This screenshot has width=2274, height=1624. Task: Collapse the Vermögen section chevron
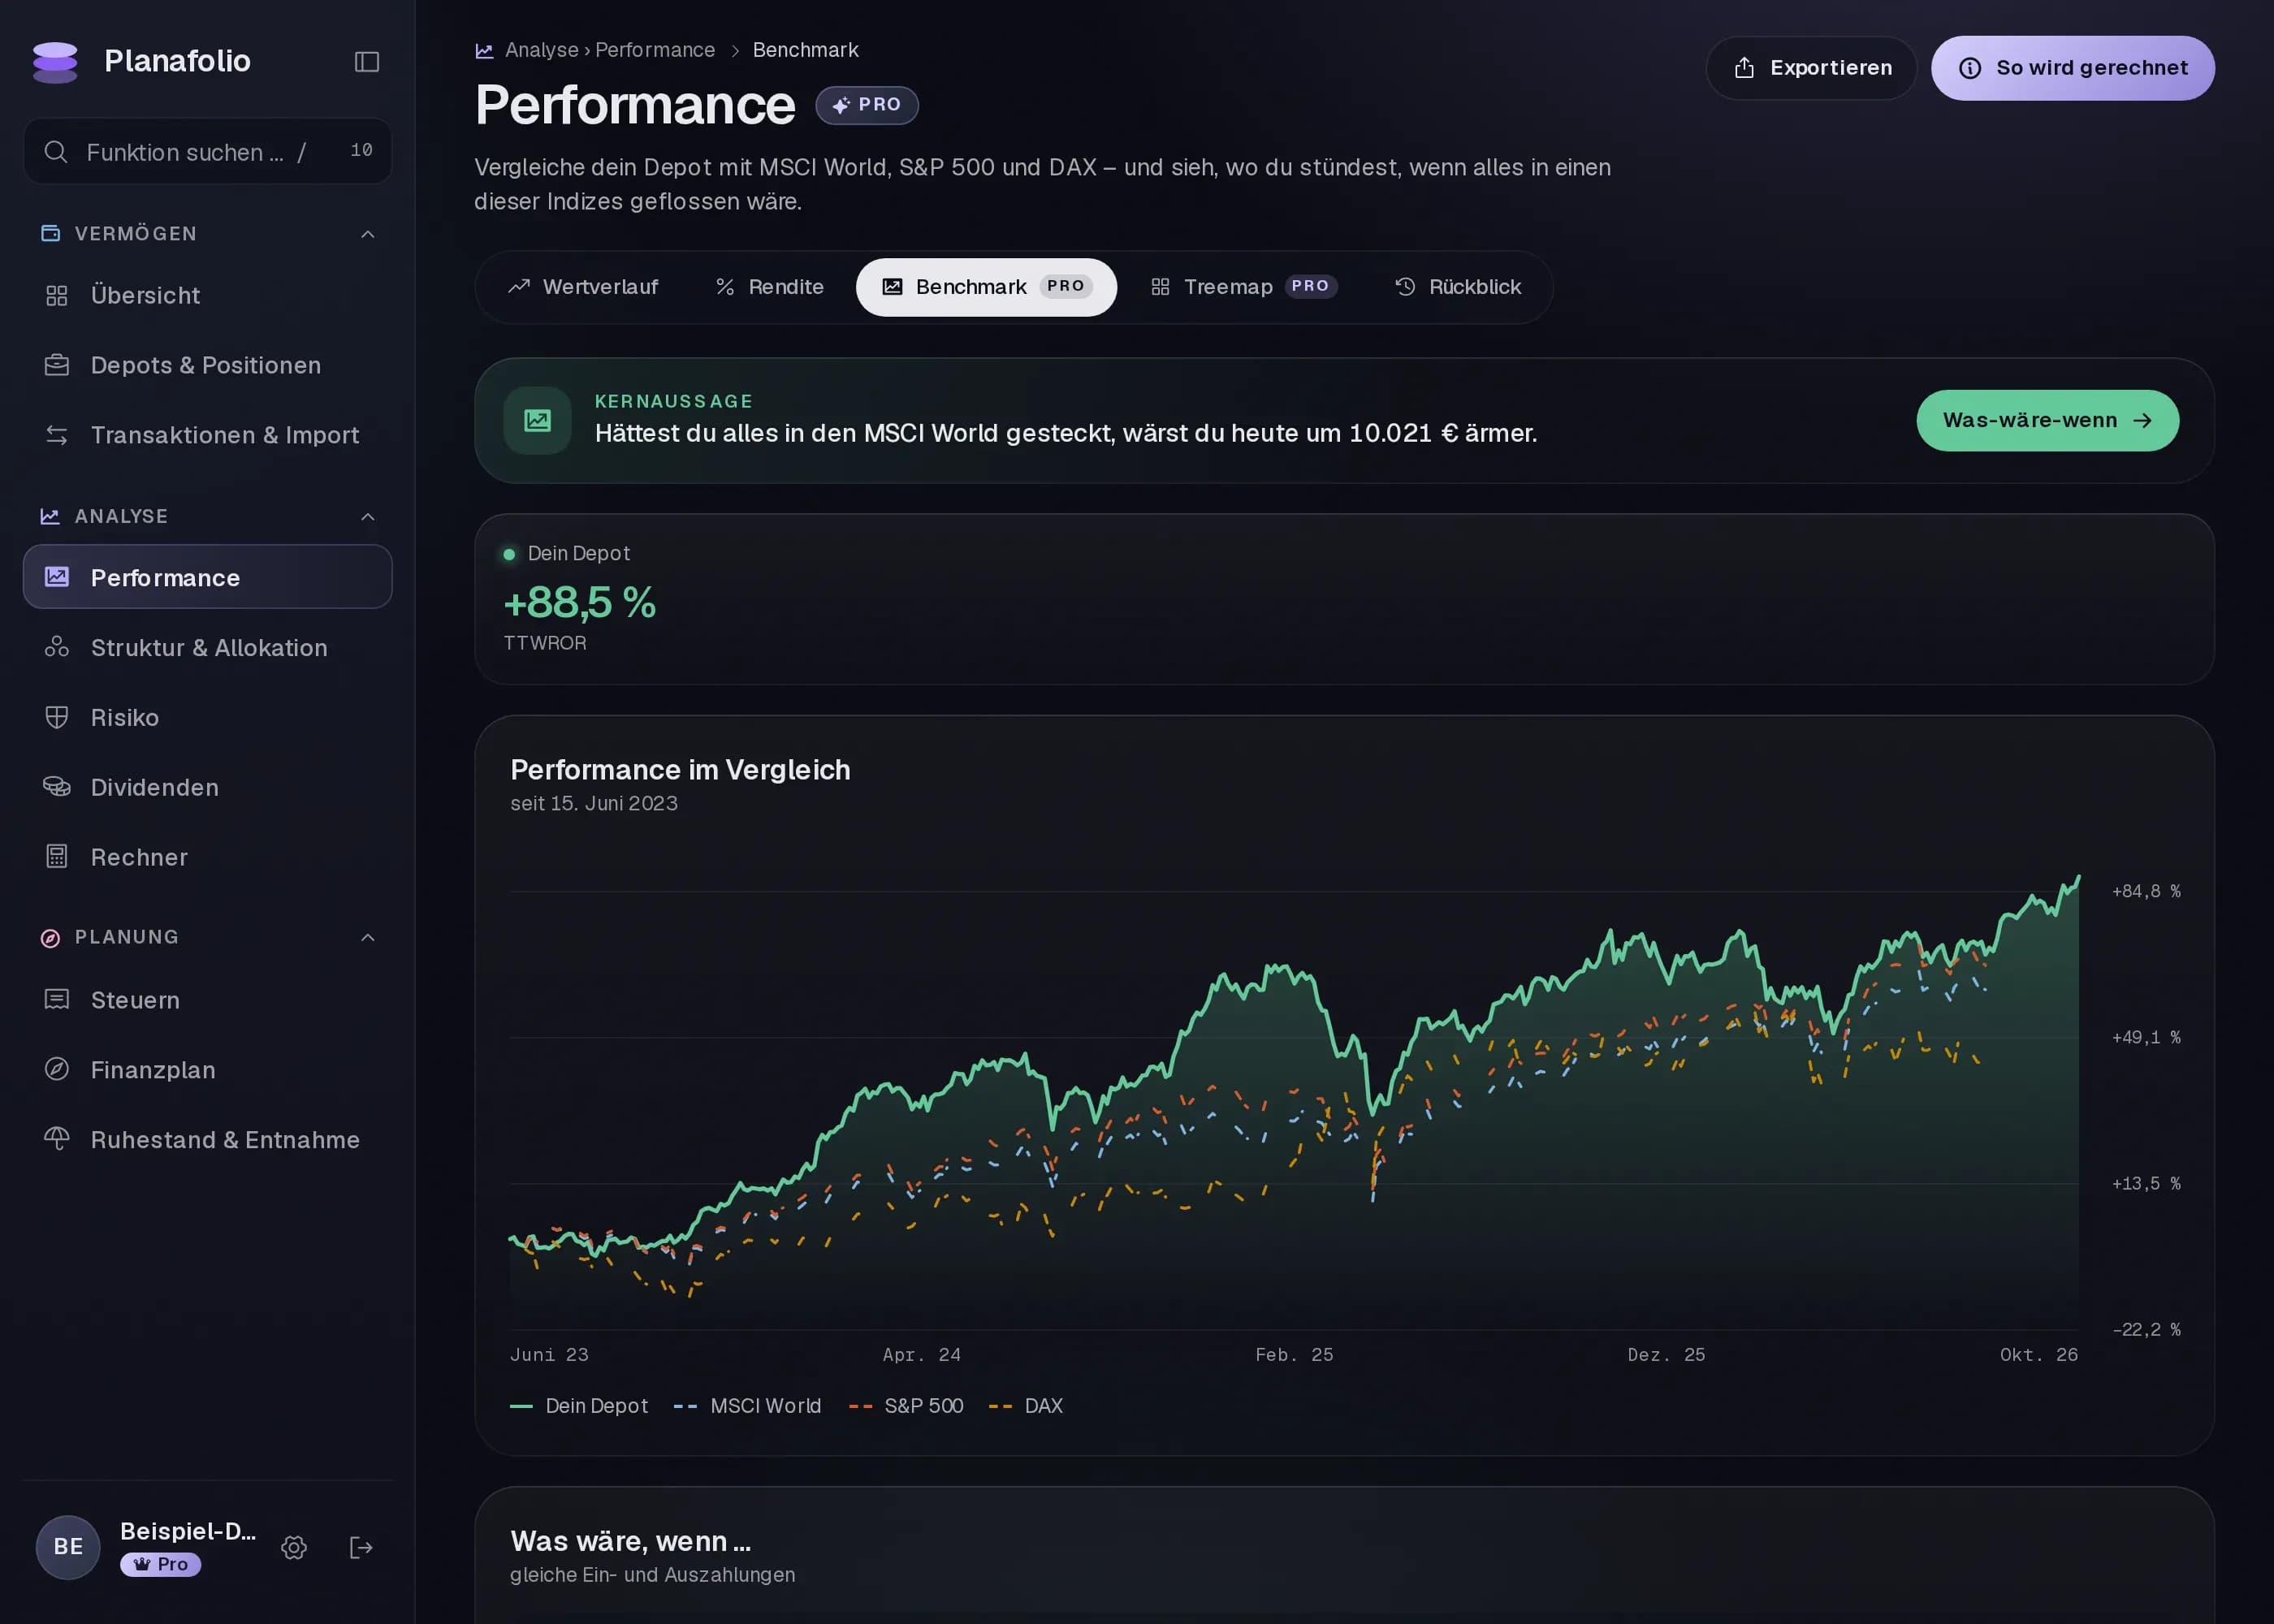(x=368, y=234)
